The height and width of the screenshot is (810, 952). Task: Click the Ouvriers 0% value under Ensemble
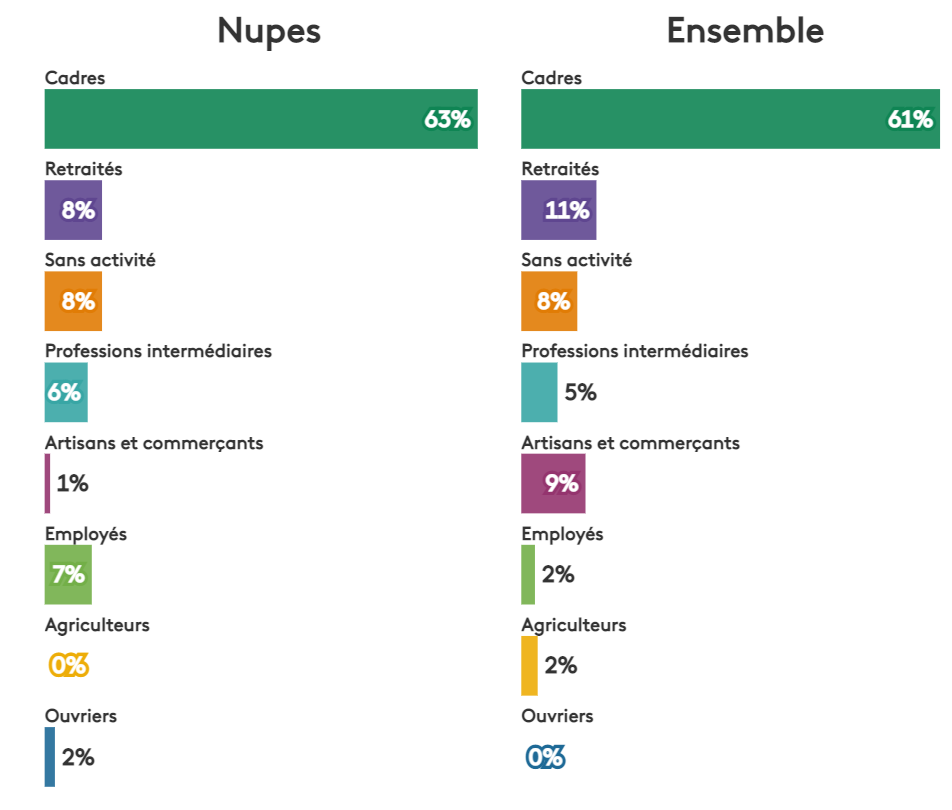pos(546,757)
